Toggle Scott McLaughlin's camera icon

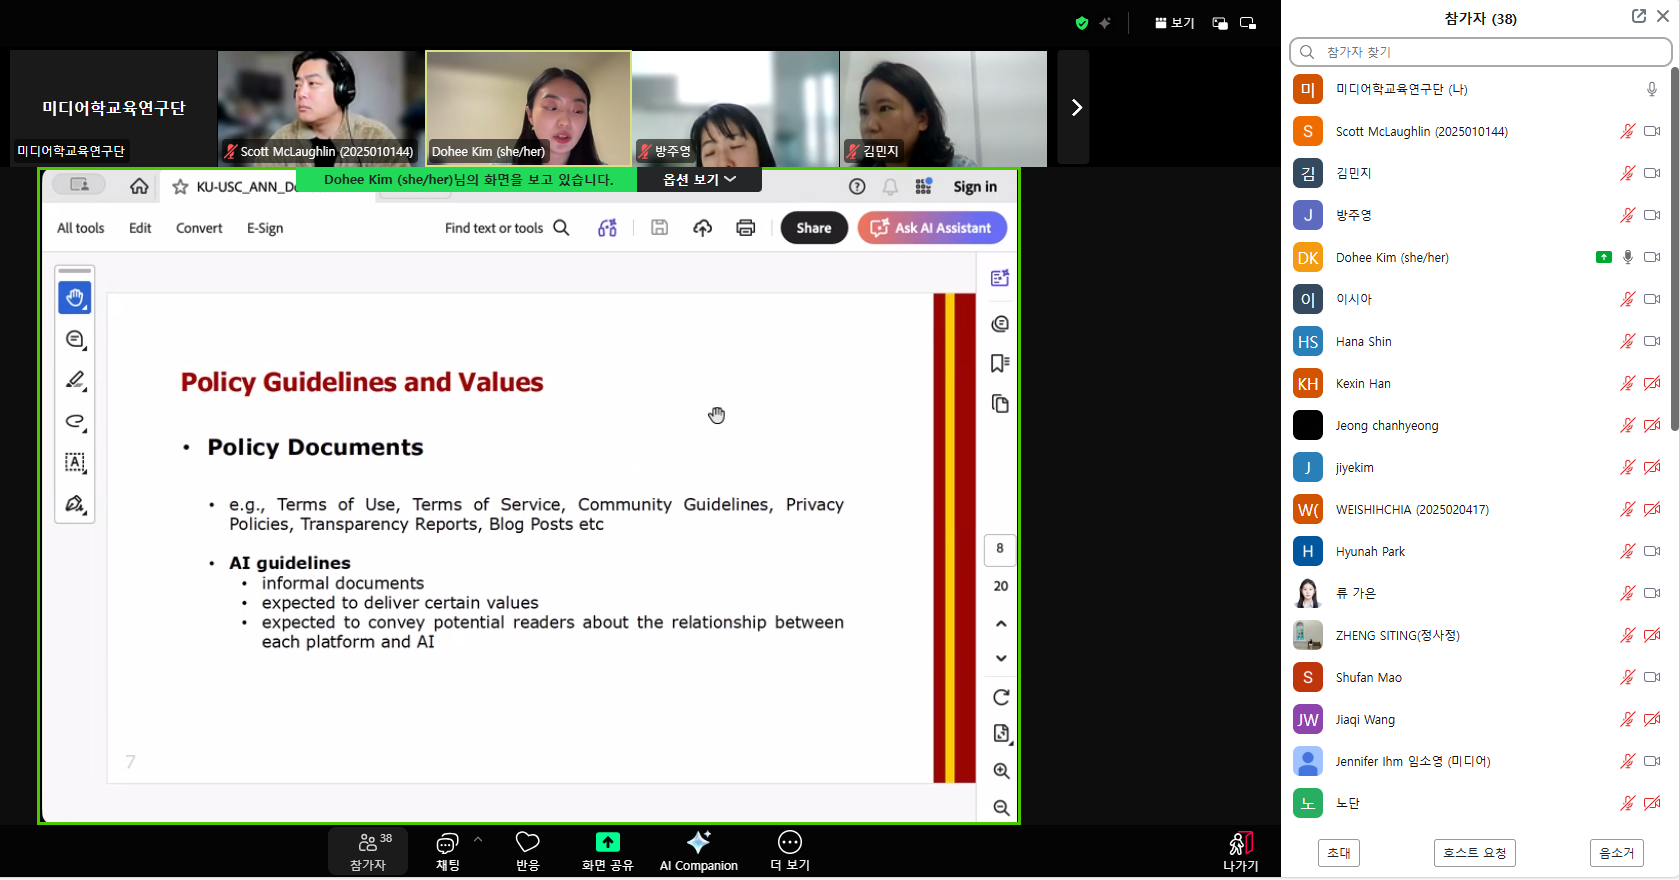(x=1651, y=131)
